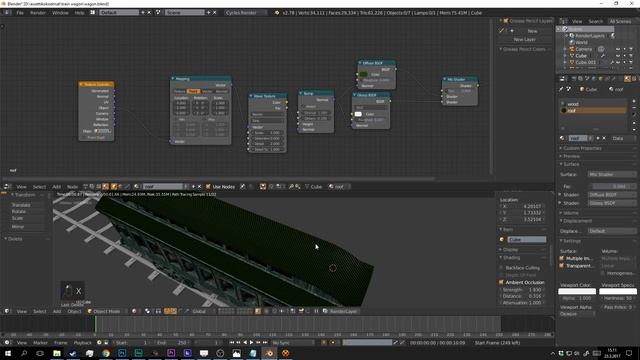
Task: Click the 3D view editor type icon
Action: tap(7, 311)
